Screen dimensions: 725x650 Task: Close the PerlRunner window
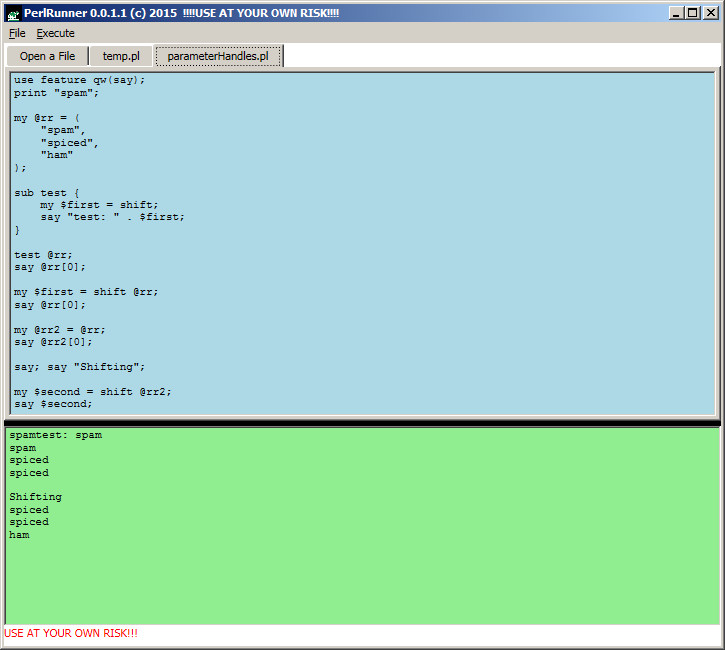(710, 13)
